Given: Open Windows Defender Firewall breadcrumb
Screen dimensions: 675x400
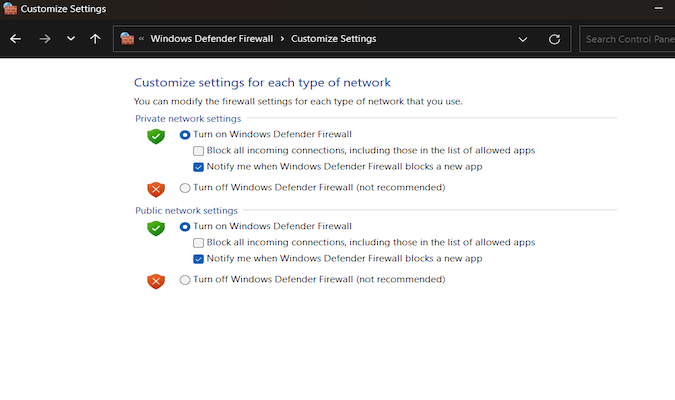Looking at the screenshot, I should click(212, 39).
